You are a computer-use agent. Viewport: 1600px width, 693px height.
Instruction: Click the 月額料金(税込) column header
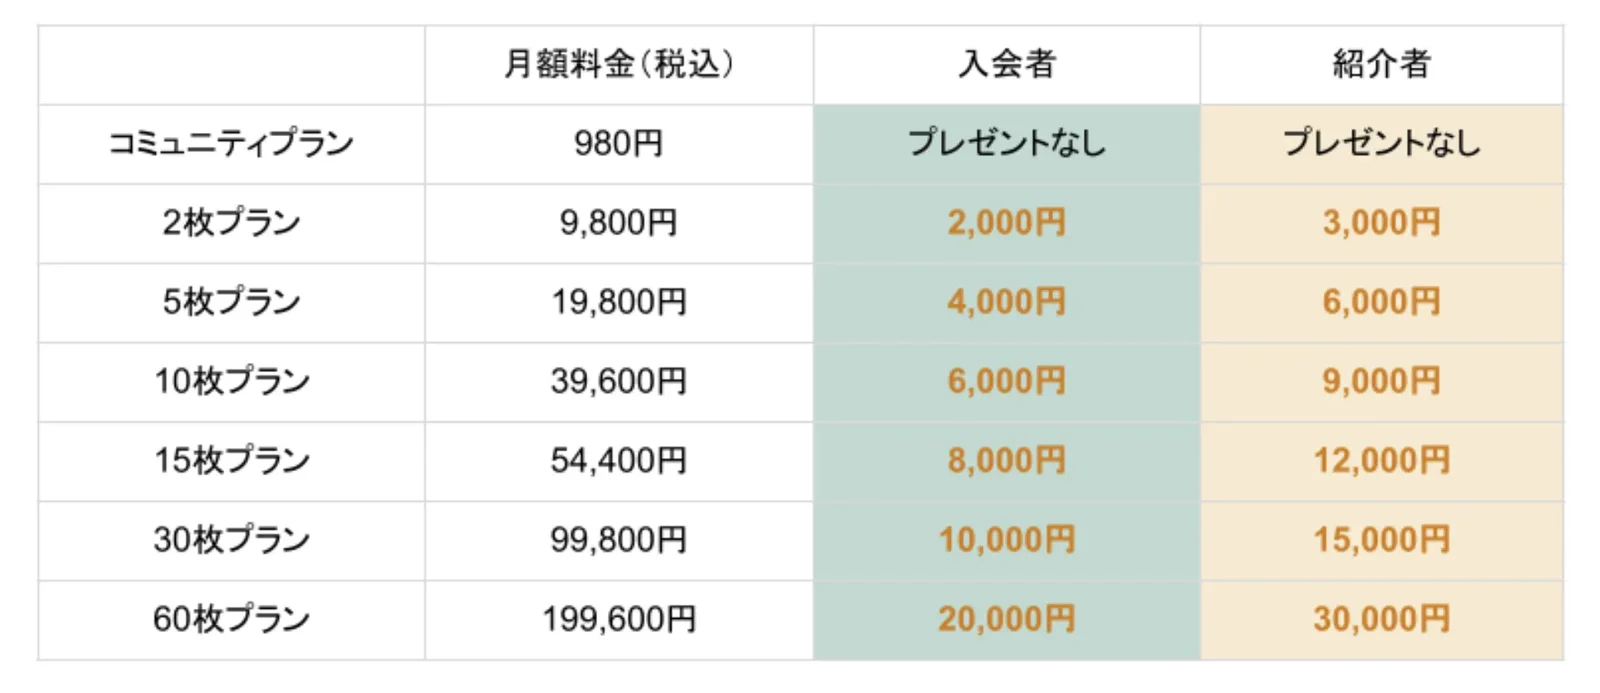[x=619, y=65]
